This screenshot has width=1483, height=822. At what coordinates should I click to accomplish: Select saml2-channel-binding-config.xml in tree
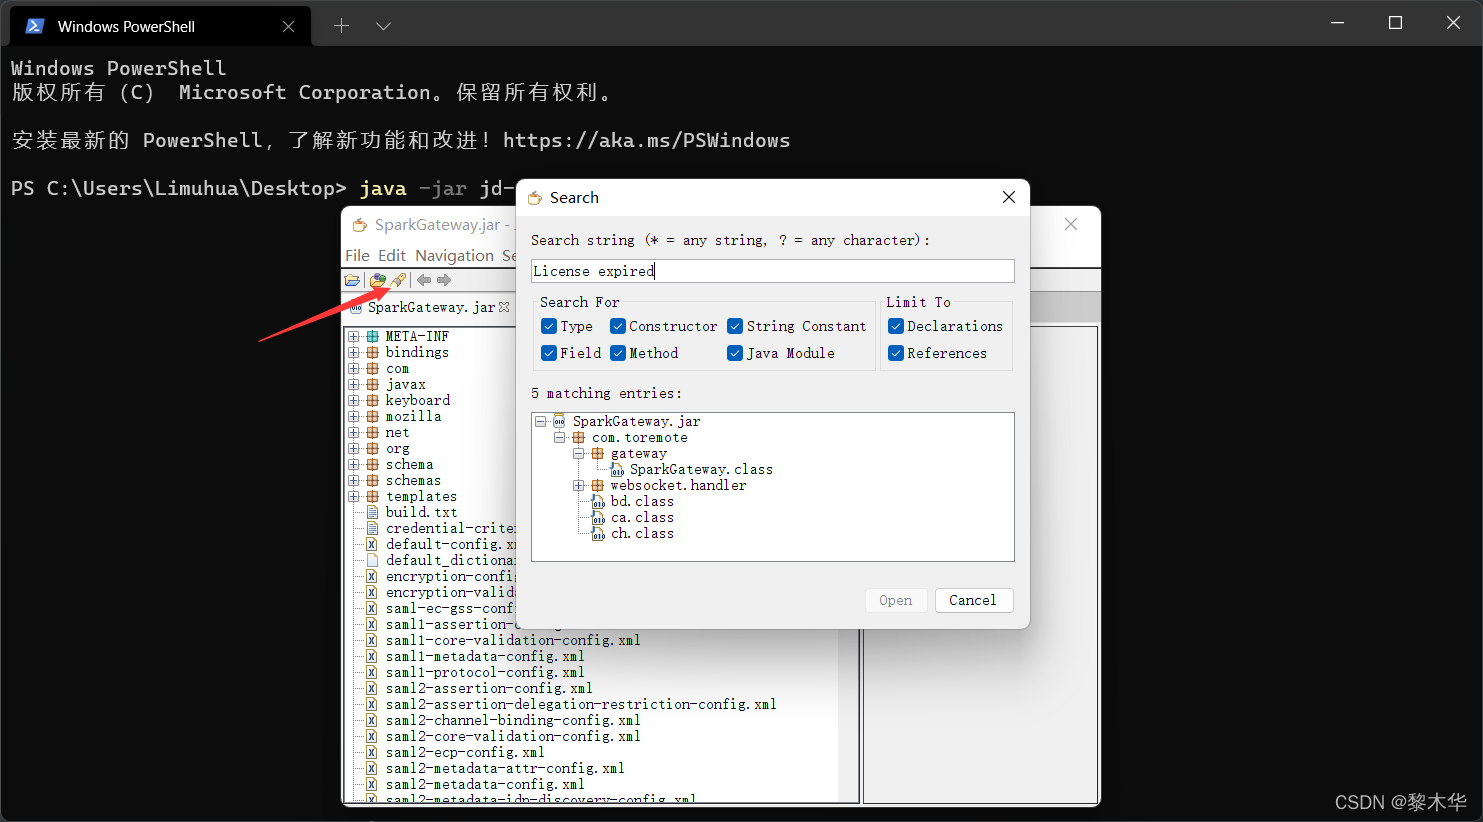pyautogui.click(x=513, y=720)
